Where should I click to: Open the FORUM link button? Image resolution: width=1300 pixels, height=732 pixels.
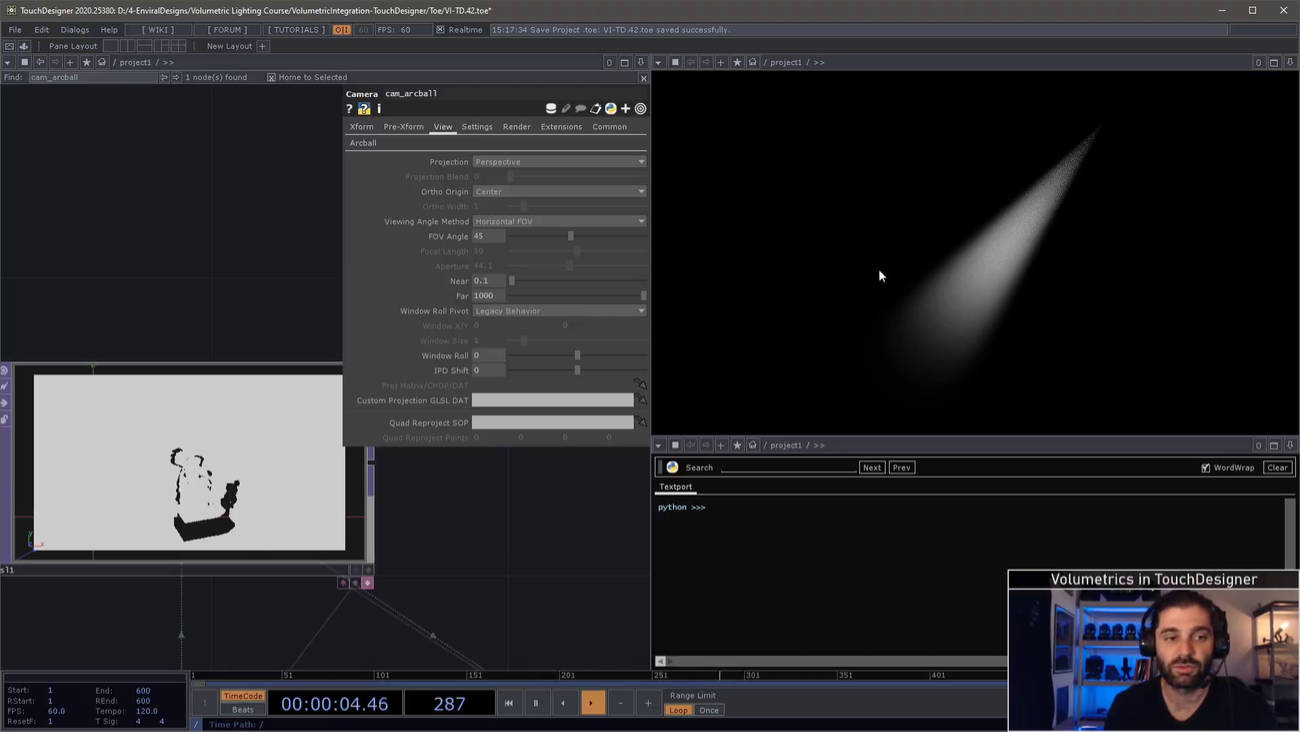coord(227,30)
